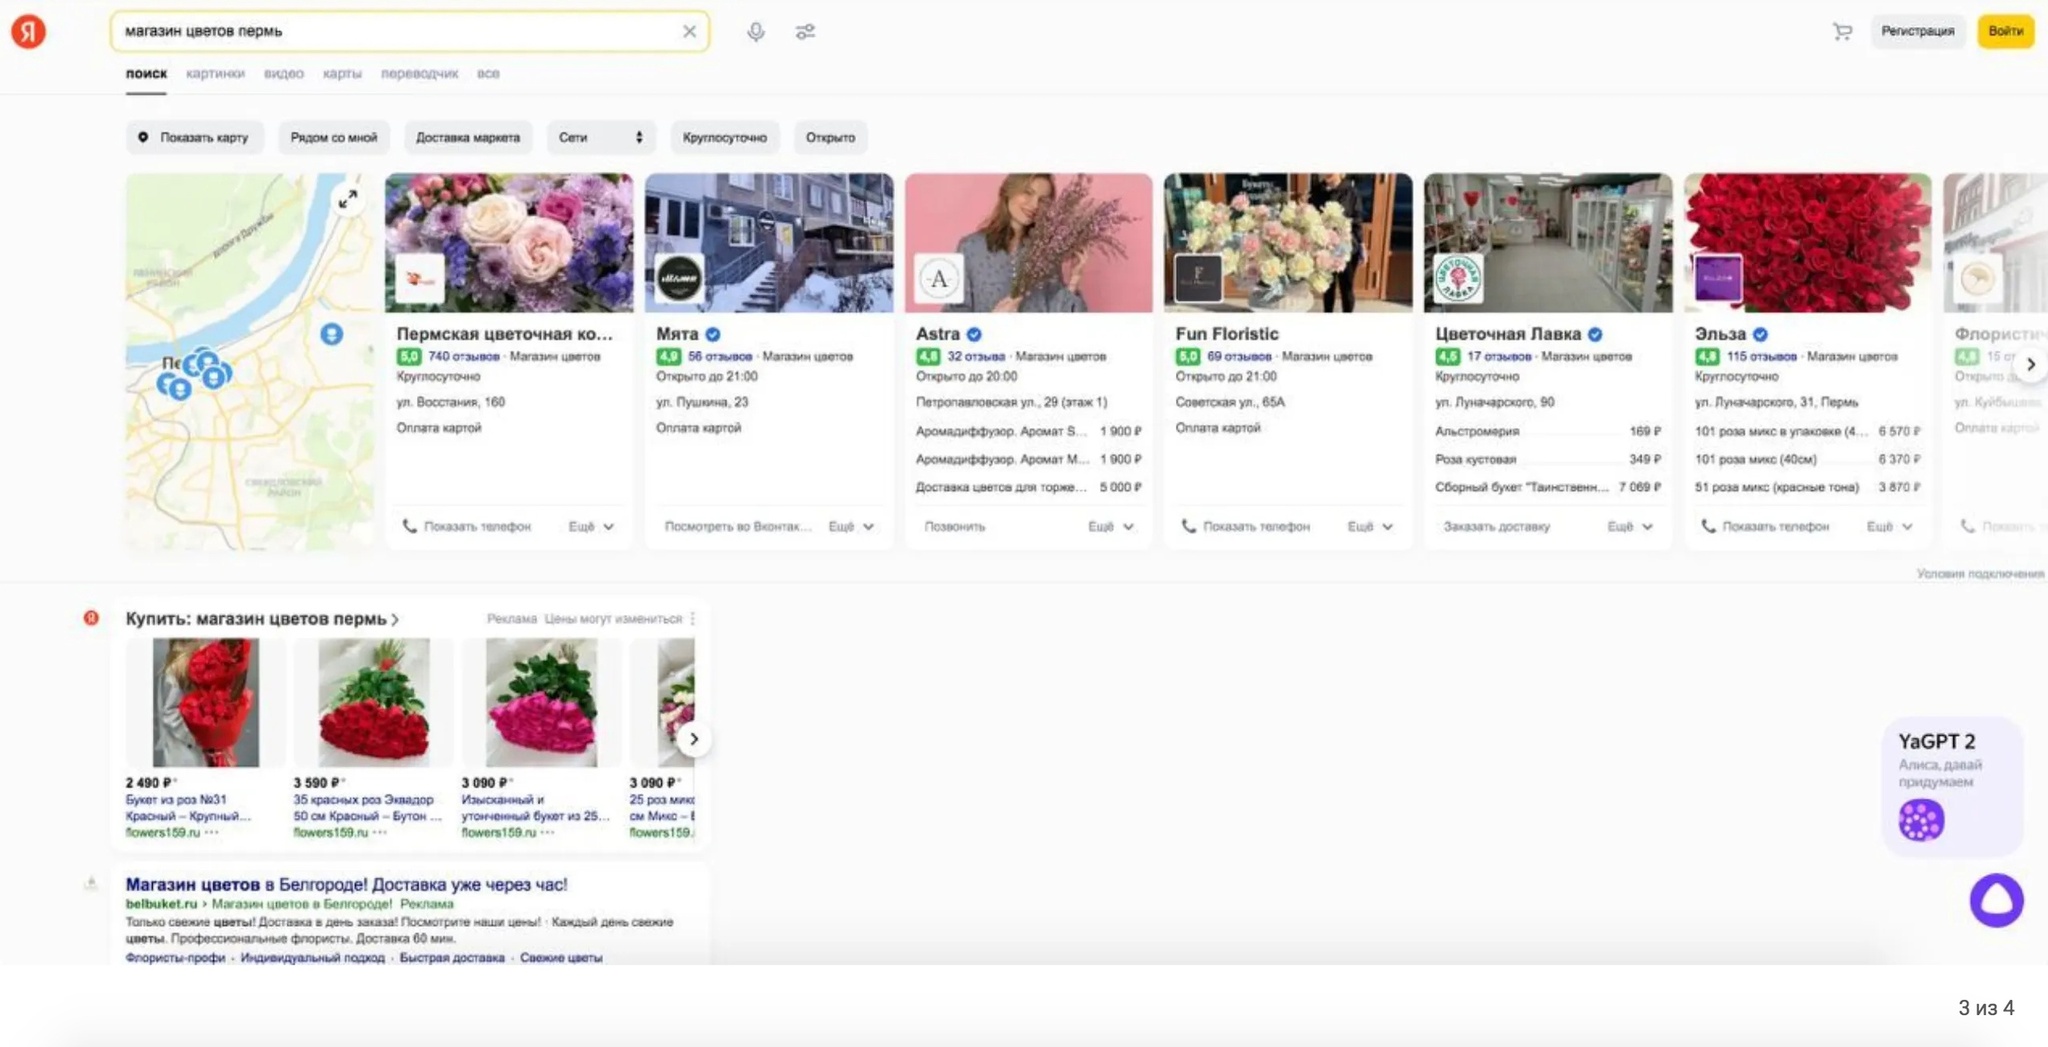2048x1047 pixels.
Task: Open the pink roses 3 090 ₽ thumbnail
Action: (542, 703)
